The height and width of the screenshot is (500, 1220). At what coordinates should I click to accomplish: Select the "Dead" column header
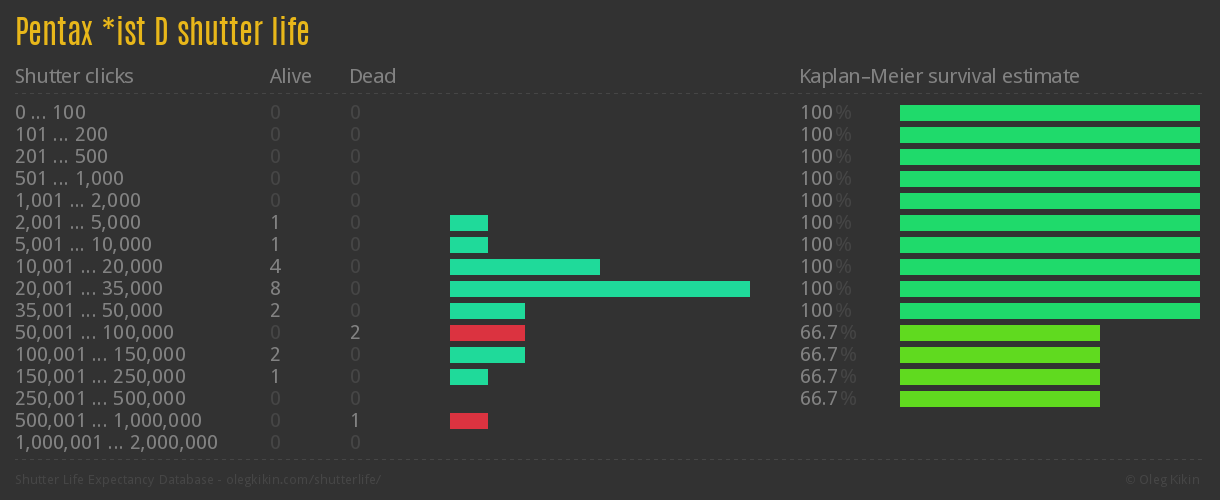(x=372, y=76)
